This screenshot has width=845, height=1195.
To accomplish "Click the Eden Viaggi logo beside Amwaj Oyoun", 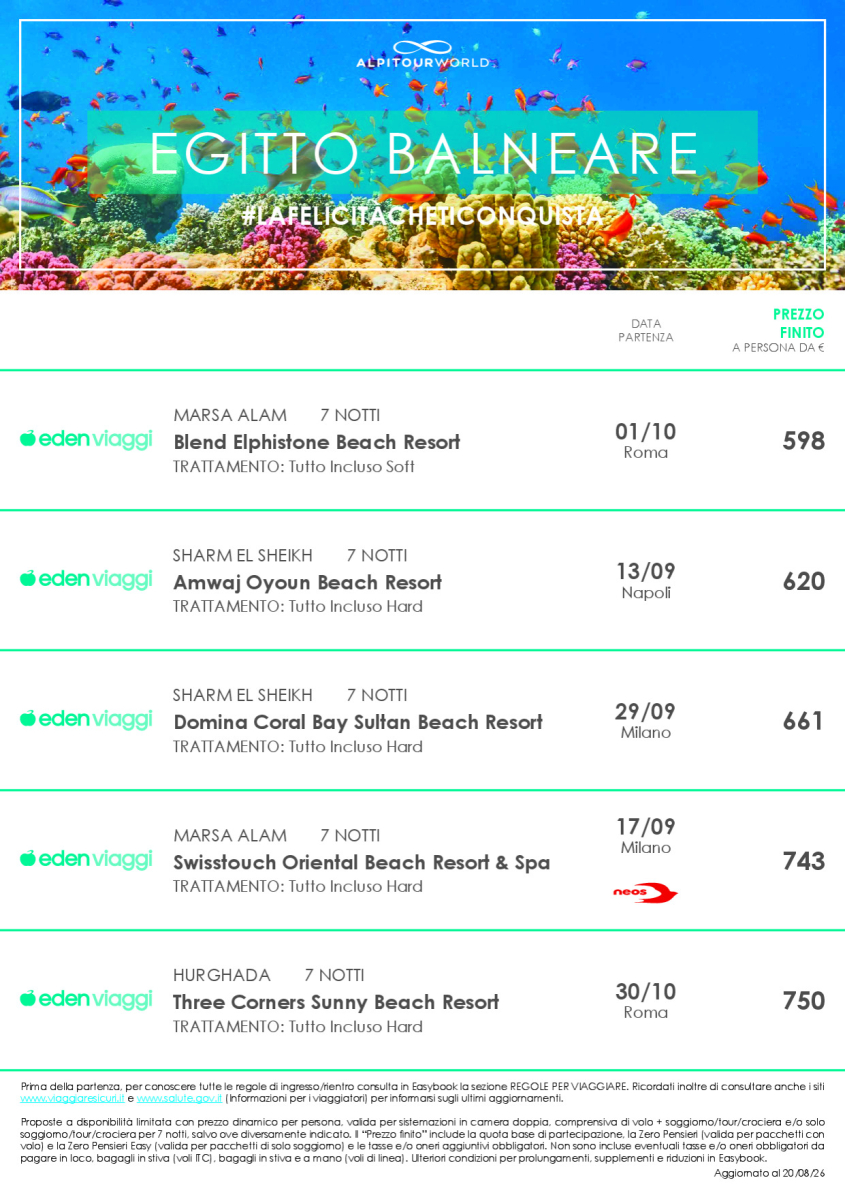I will point(86,579).
